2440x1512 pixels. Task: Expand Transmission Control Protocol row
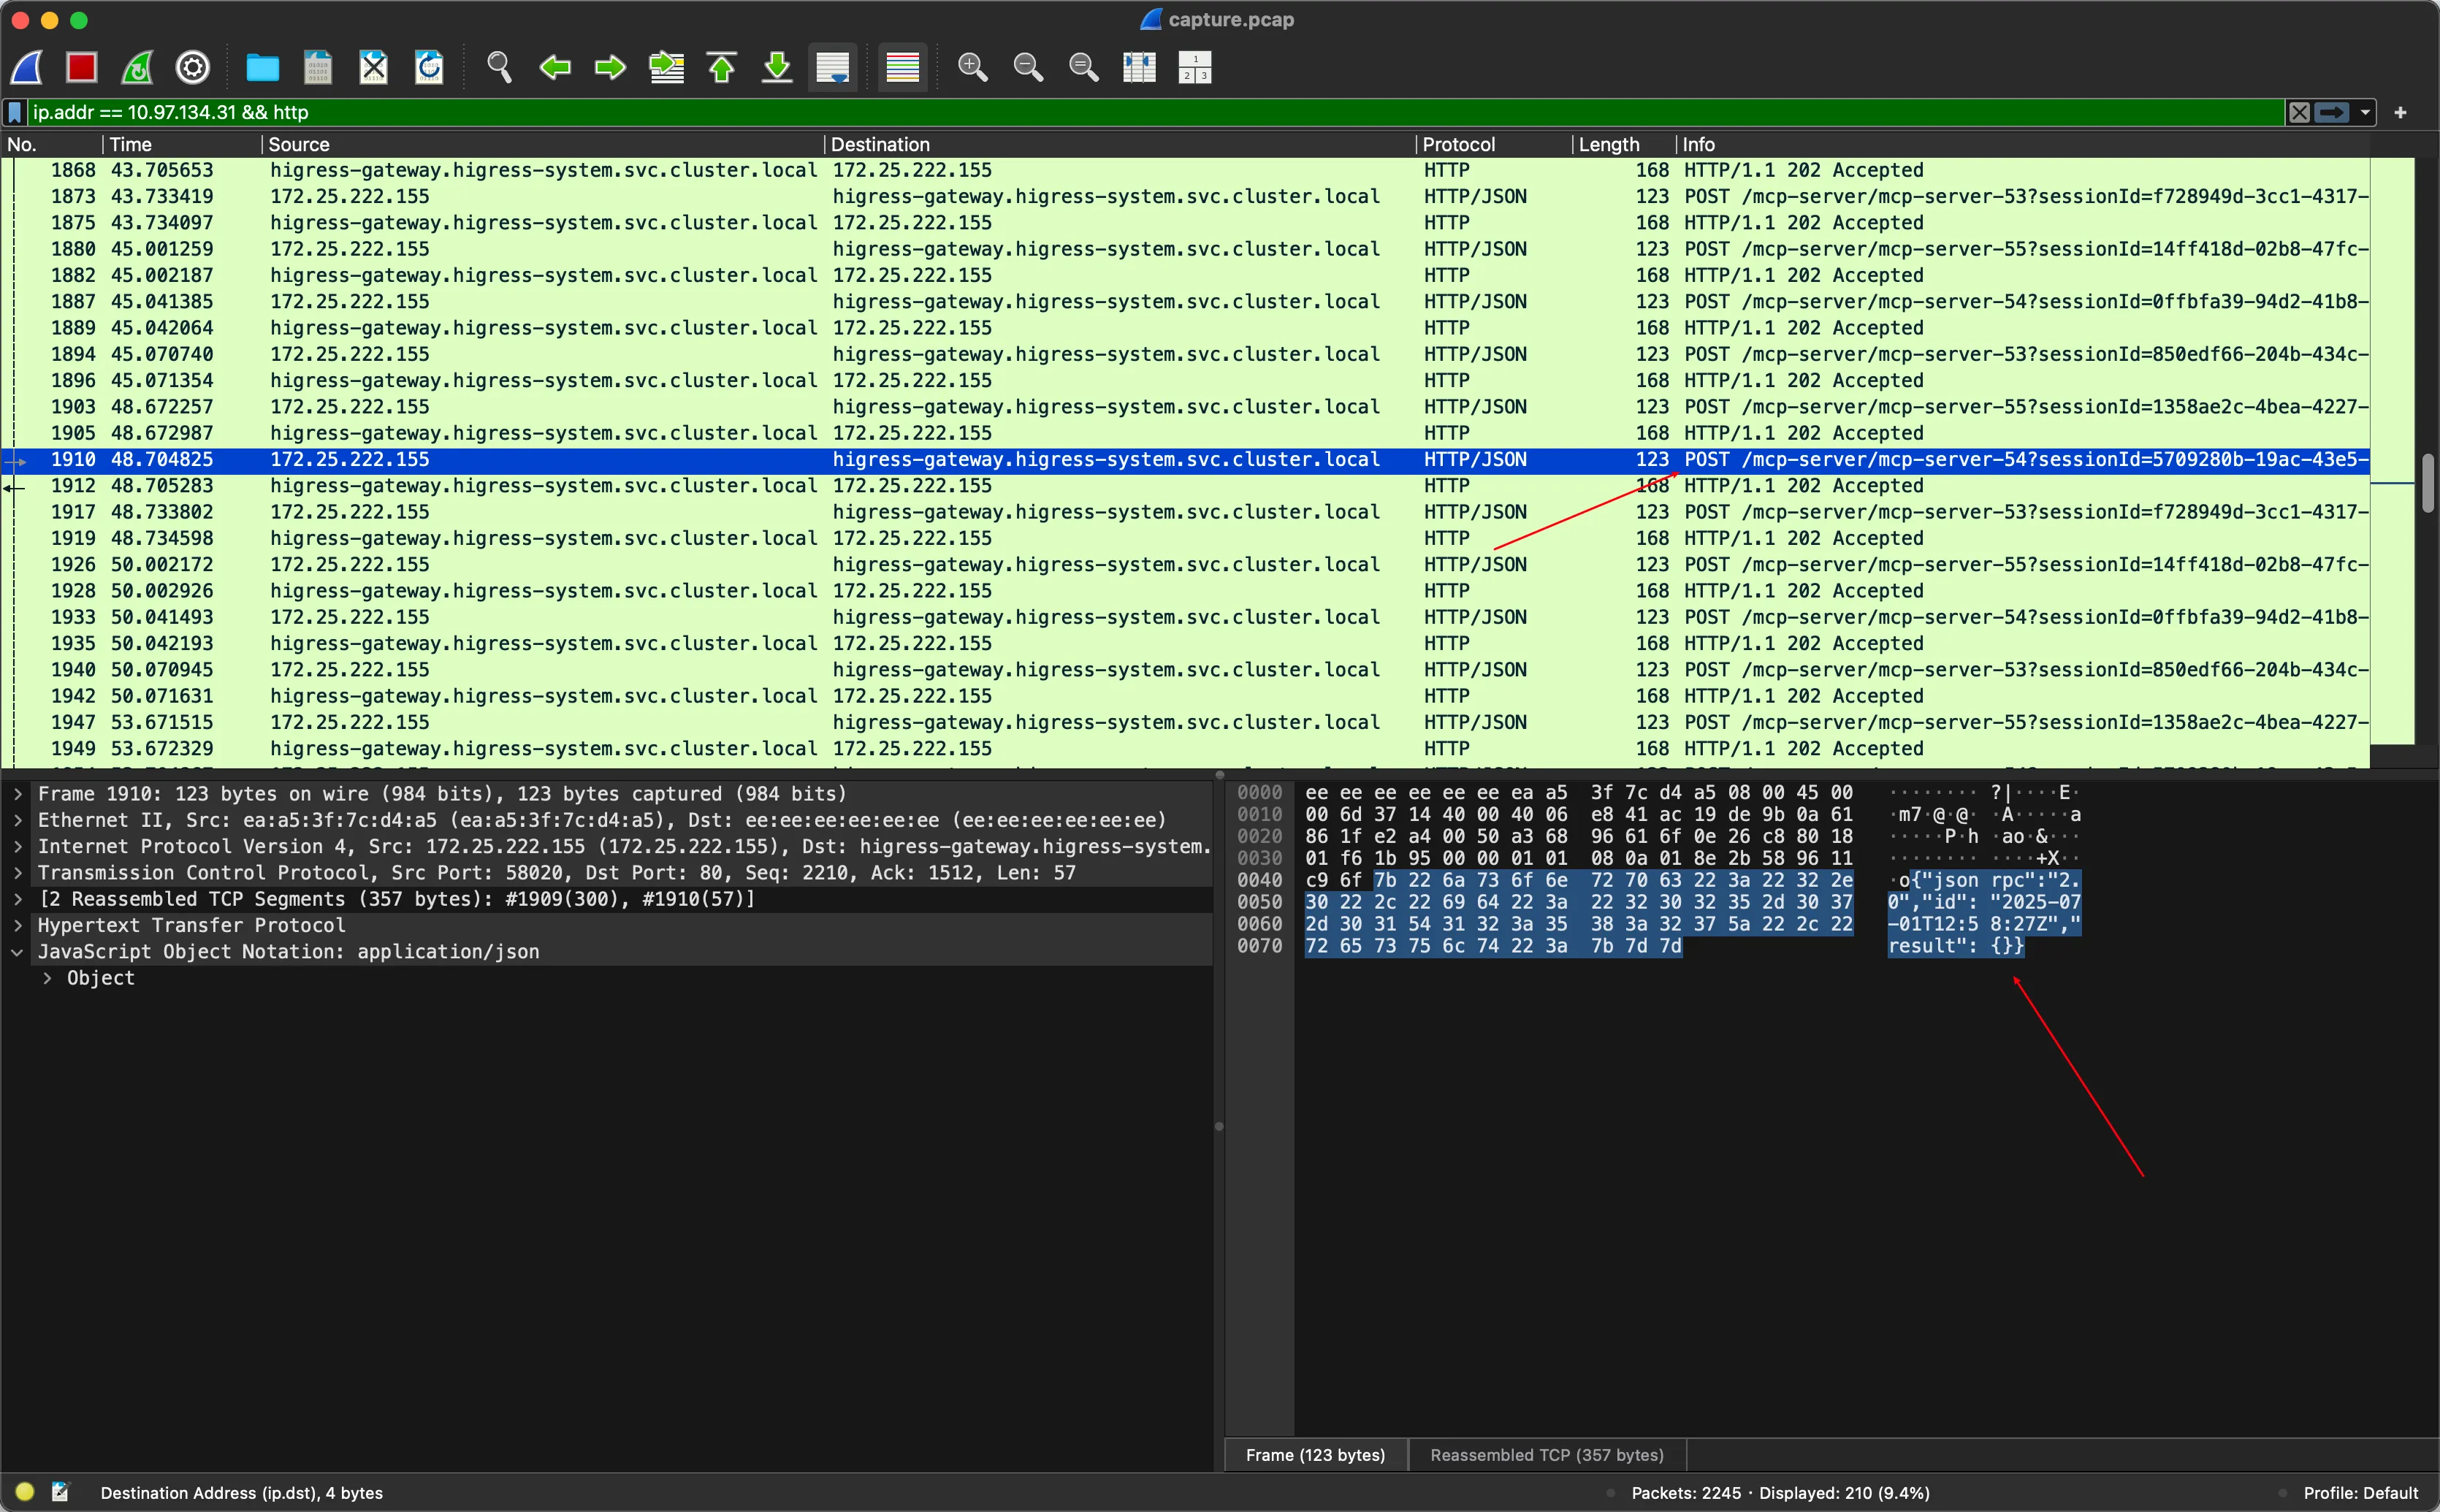[x=18, y=873]
